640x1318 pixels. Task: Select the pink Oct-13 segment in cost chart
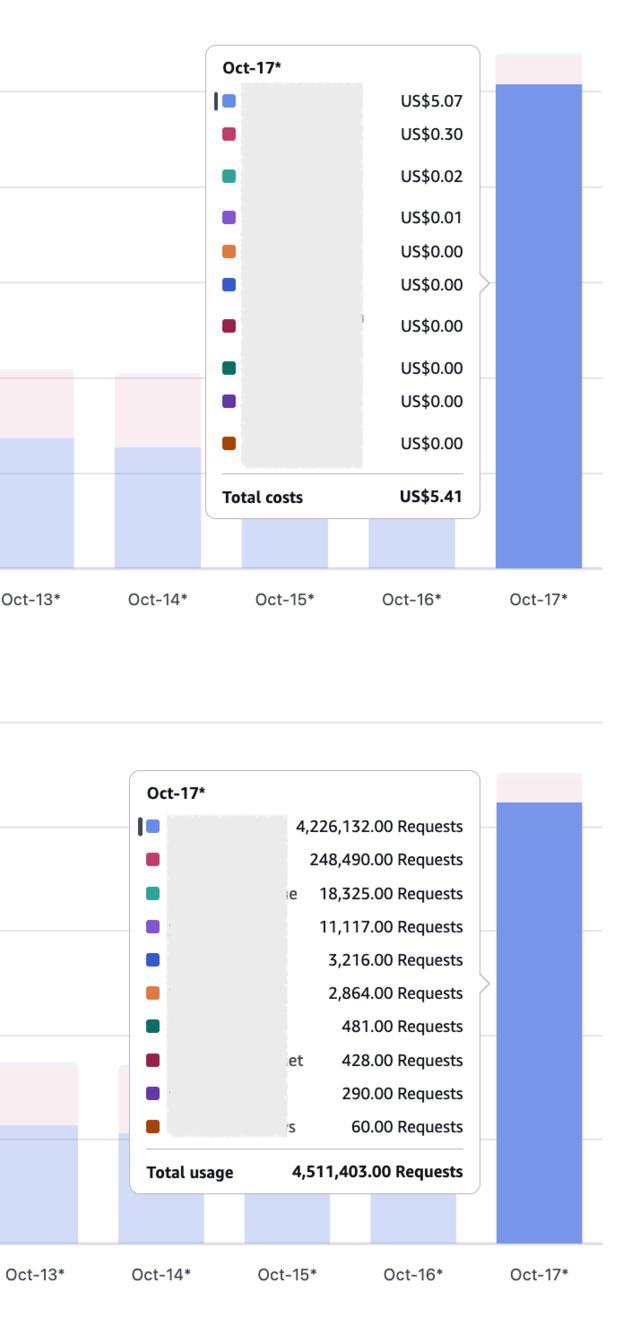37,404
